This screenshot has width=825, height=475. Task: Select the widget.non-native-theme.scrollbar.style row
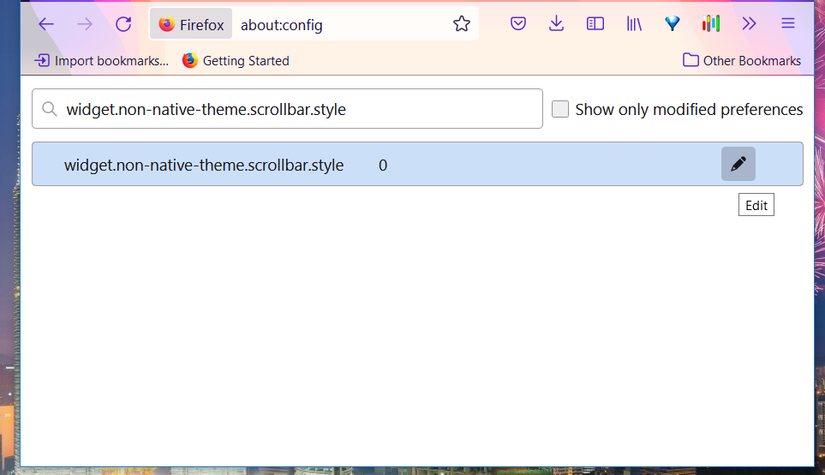204,165
